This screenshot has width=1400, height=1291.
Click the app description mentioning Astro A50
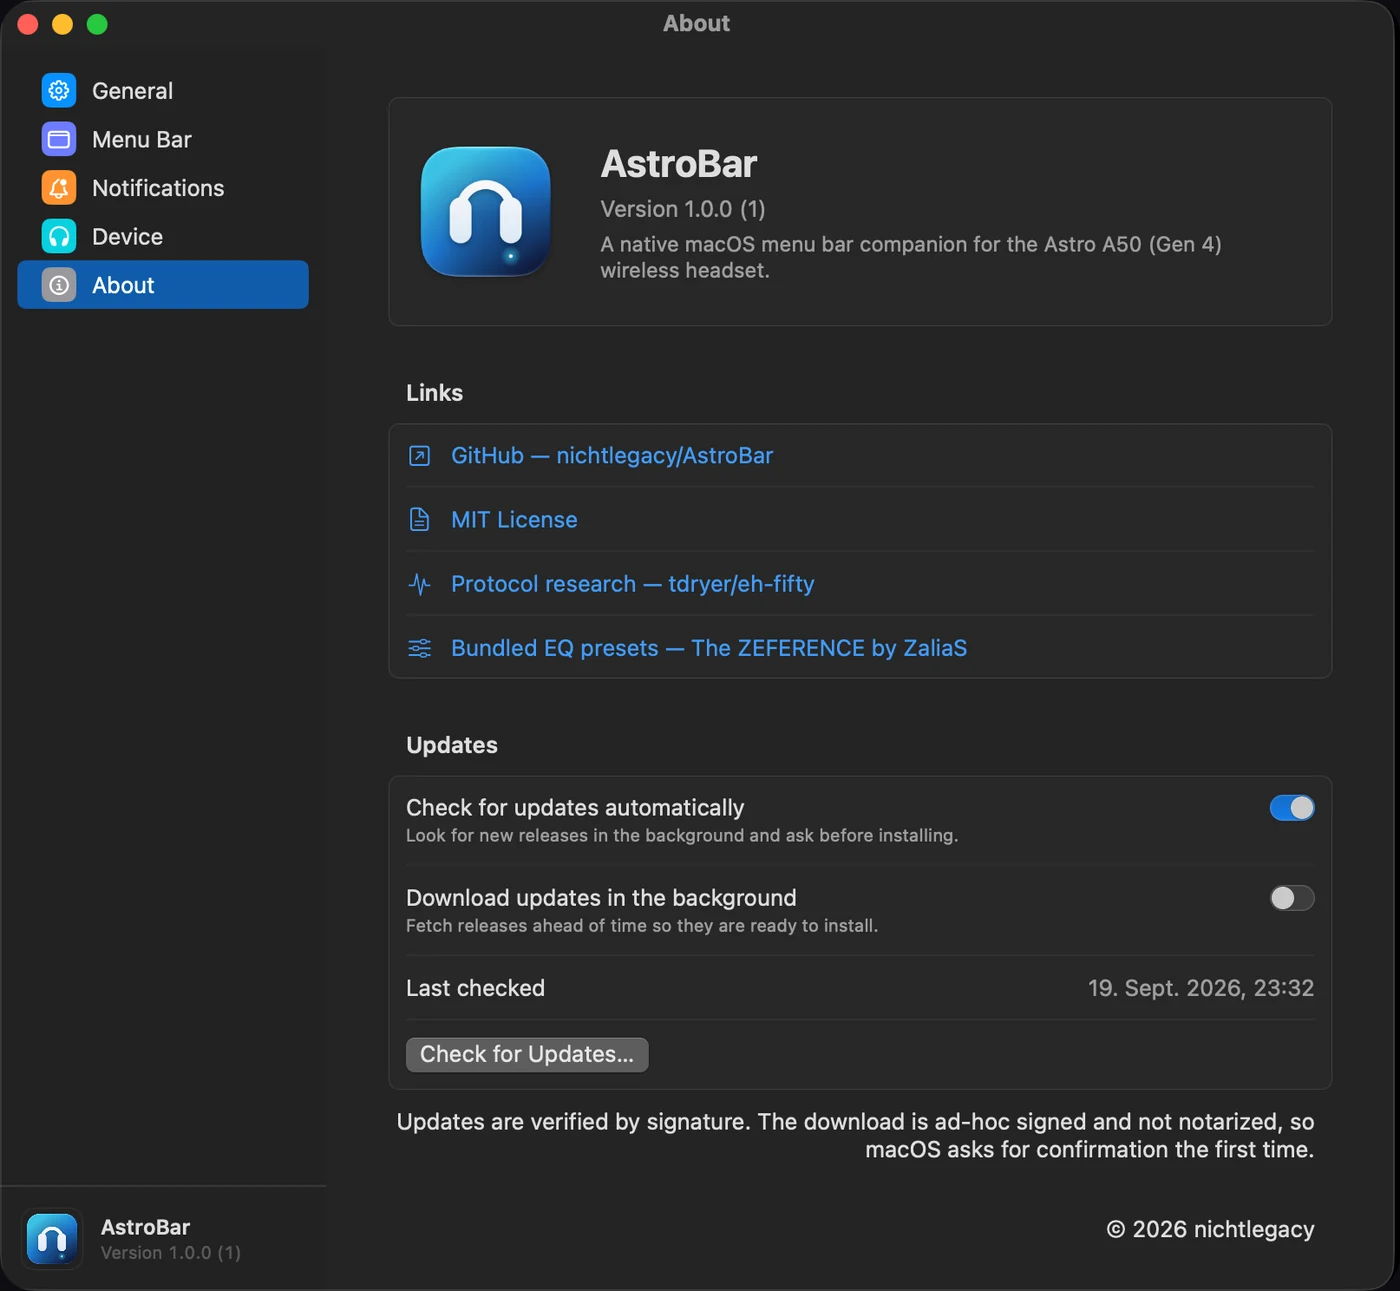coord(911,257)
